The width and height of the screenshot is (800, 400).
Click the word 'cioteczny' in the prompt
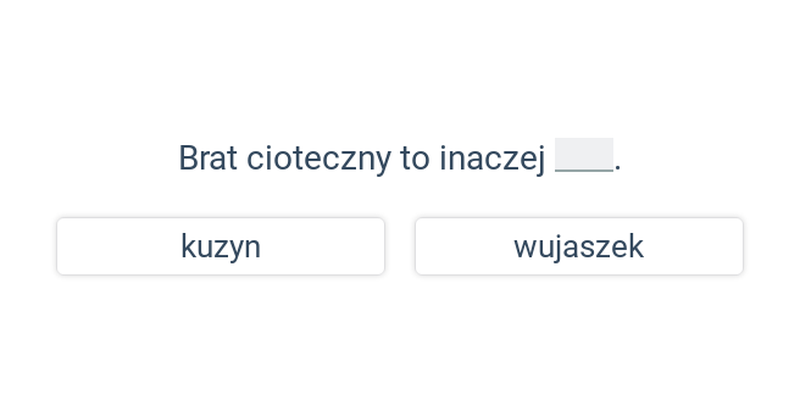319,159
